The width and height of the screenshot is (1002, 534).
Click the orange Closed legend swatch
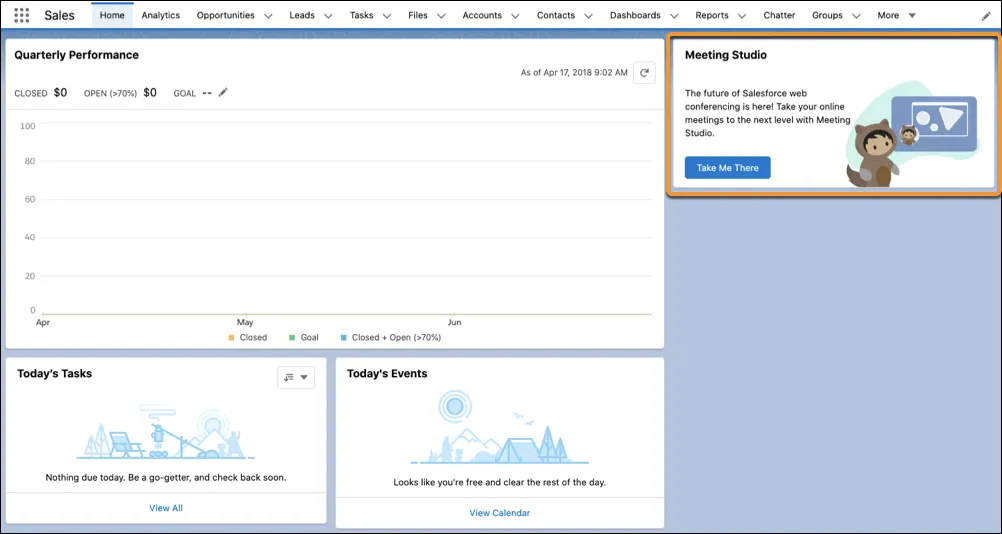231,337
